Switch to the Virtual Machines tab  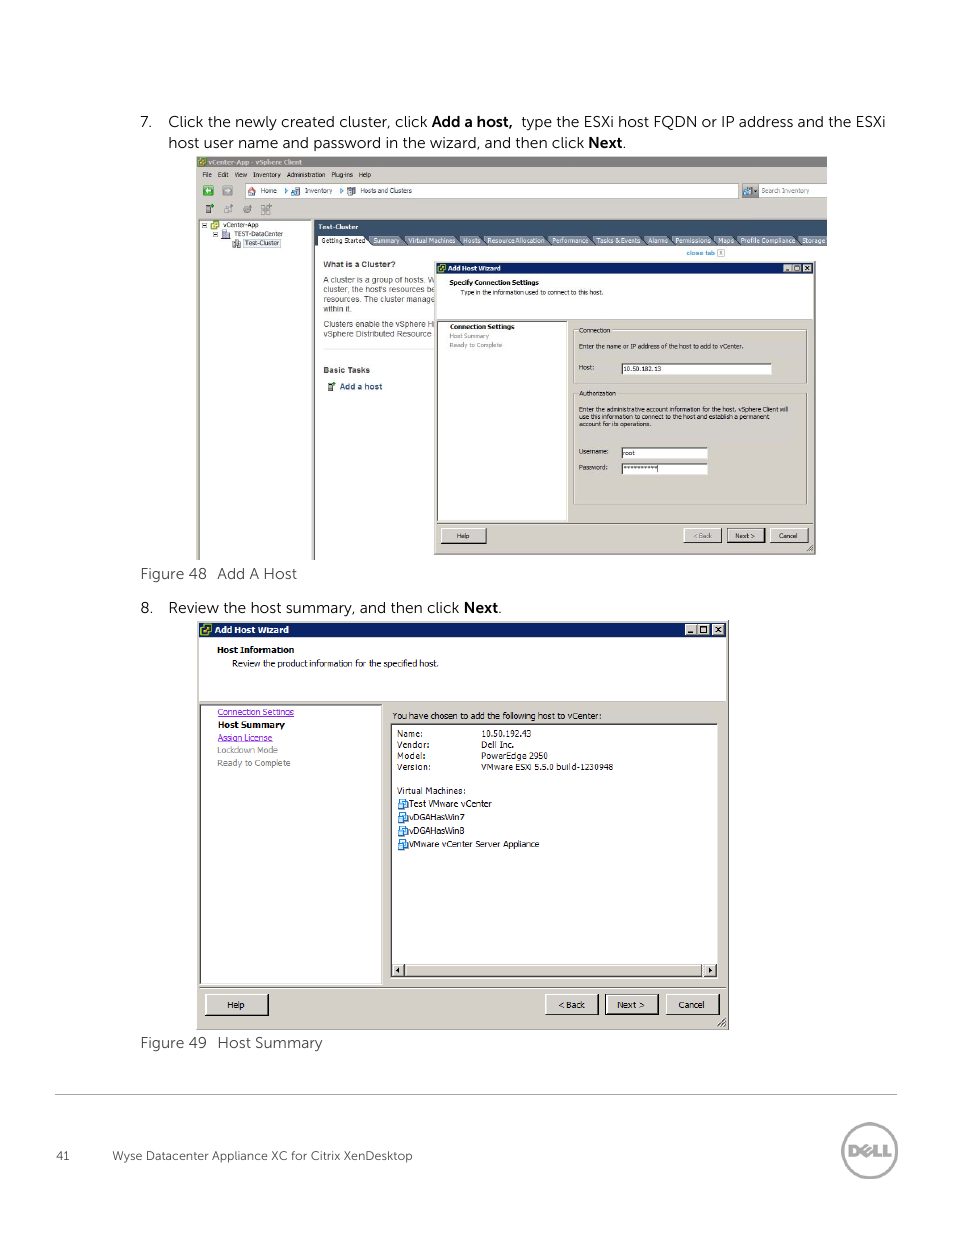click(x=431, y=241)
